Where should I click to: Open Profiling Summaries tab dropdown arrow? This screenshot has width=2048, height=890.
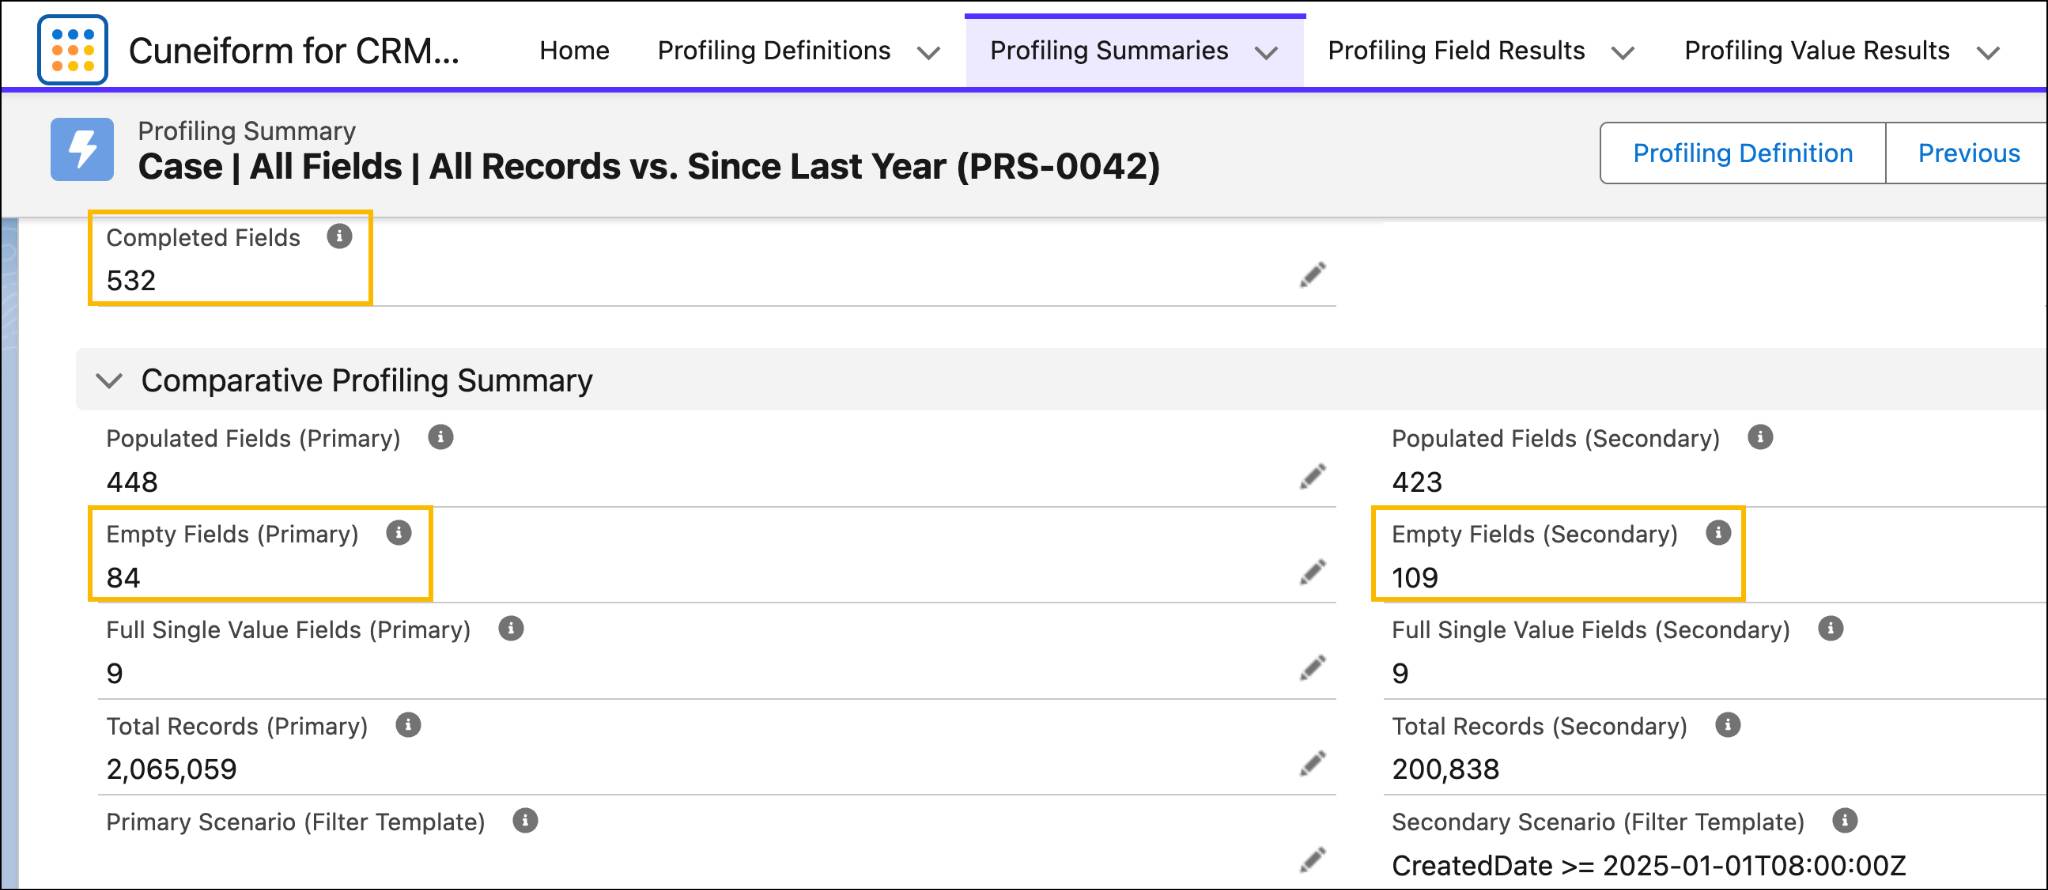[x=1267, y=52]
